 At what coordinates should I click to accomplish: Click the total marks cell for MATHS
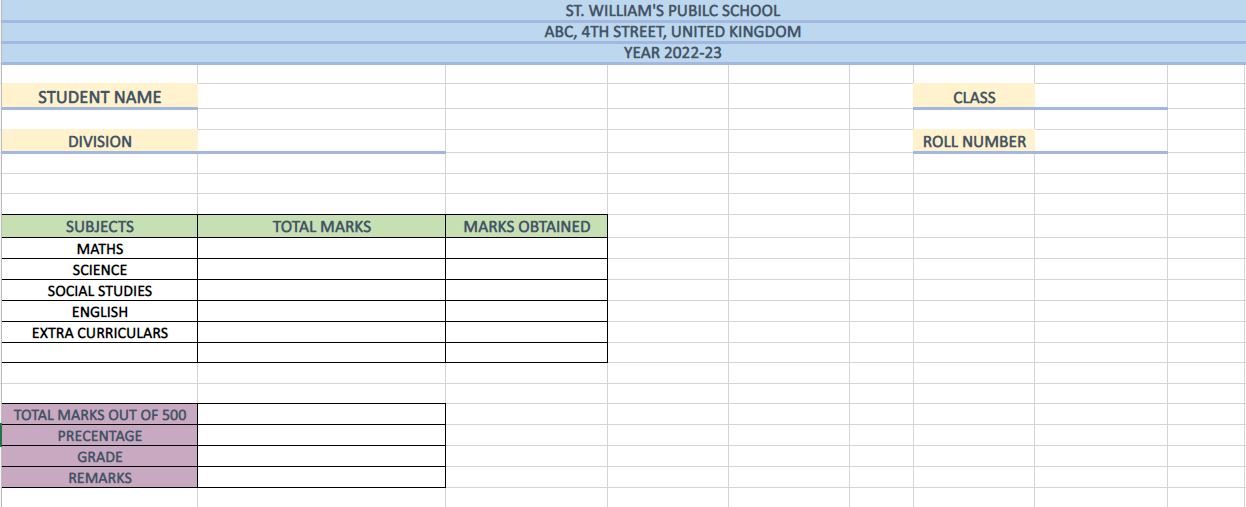tap(321, 249)
